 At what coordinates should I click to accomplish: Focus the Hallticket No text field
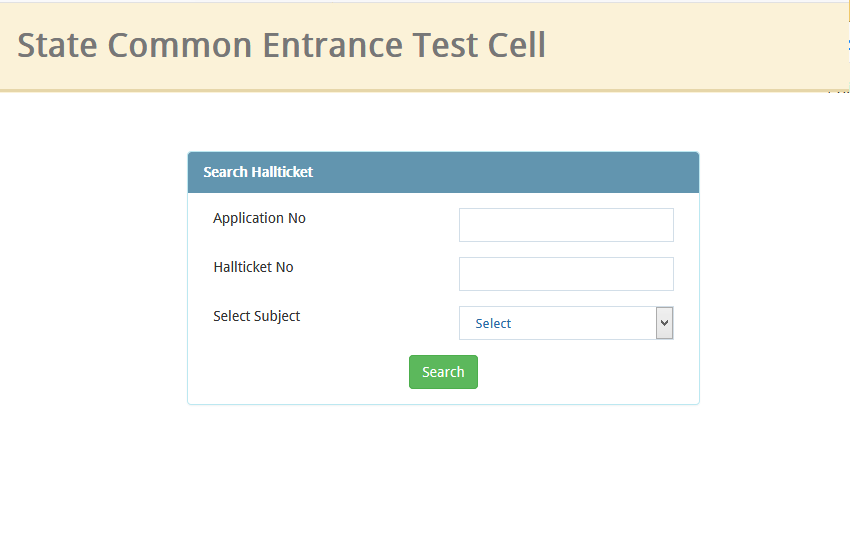[566, 274]
